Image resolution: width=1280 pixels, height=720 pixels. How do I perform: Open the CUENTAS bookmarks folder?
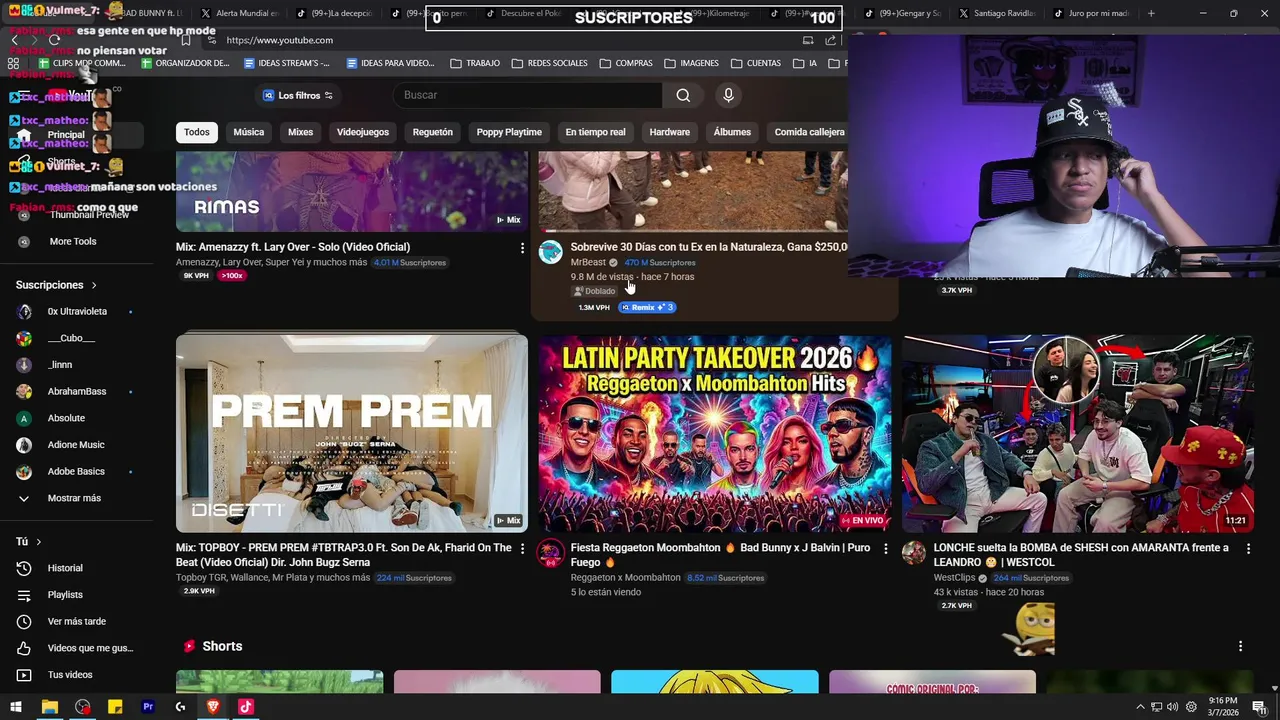point(755,63)
